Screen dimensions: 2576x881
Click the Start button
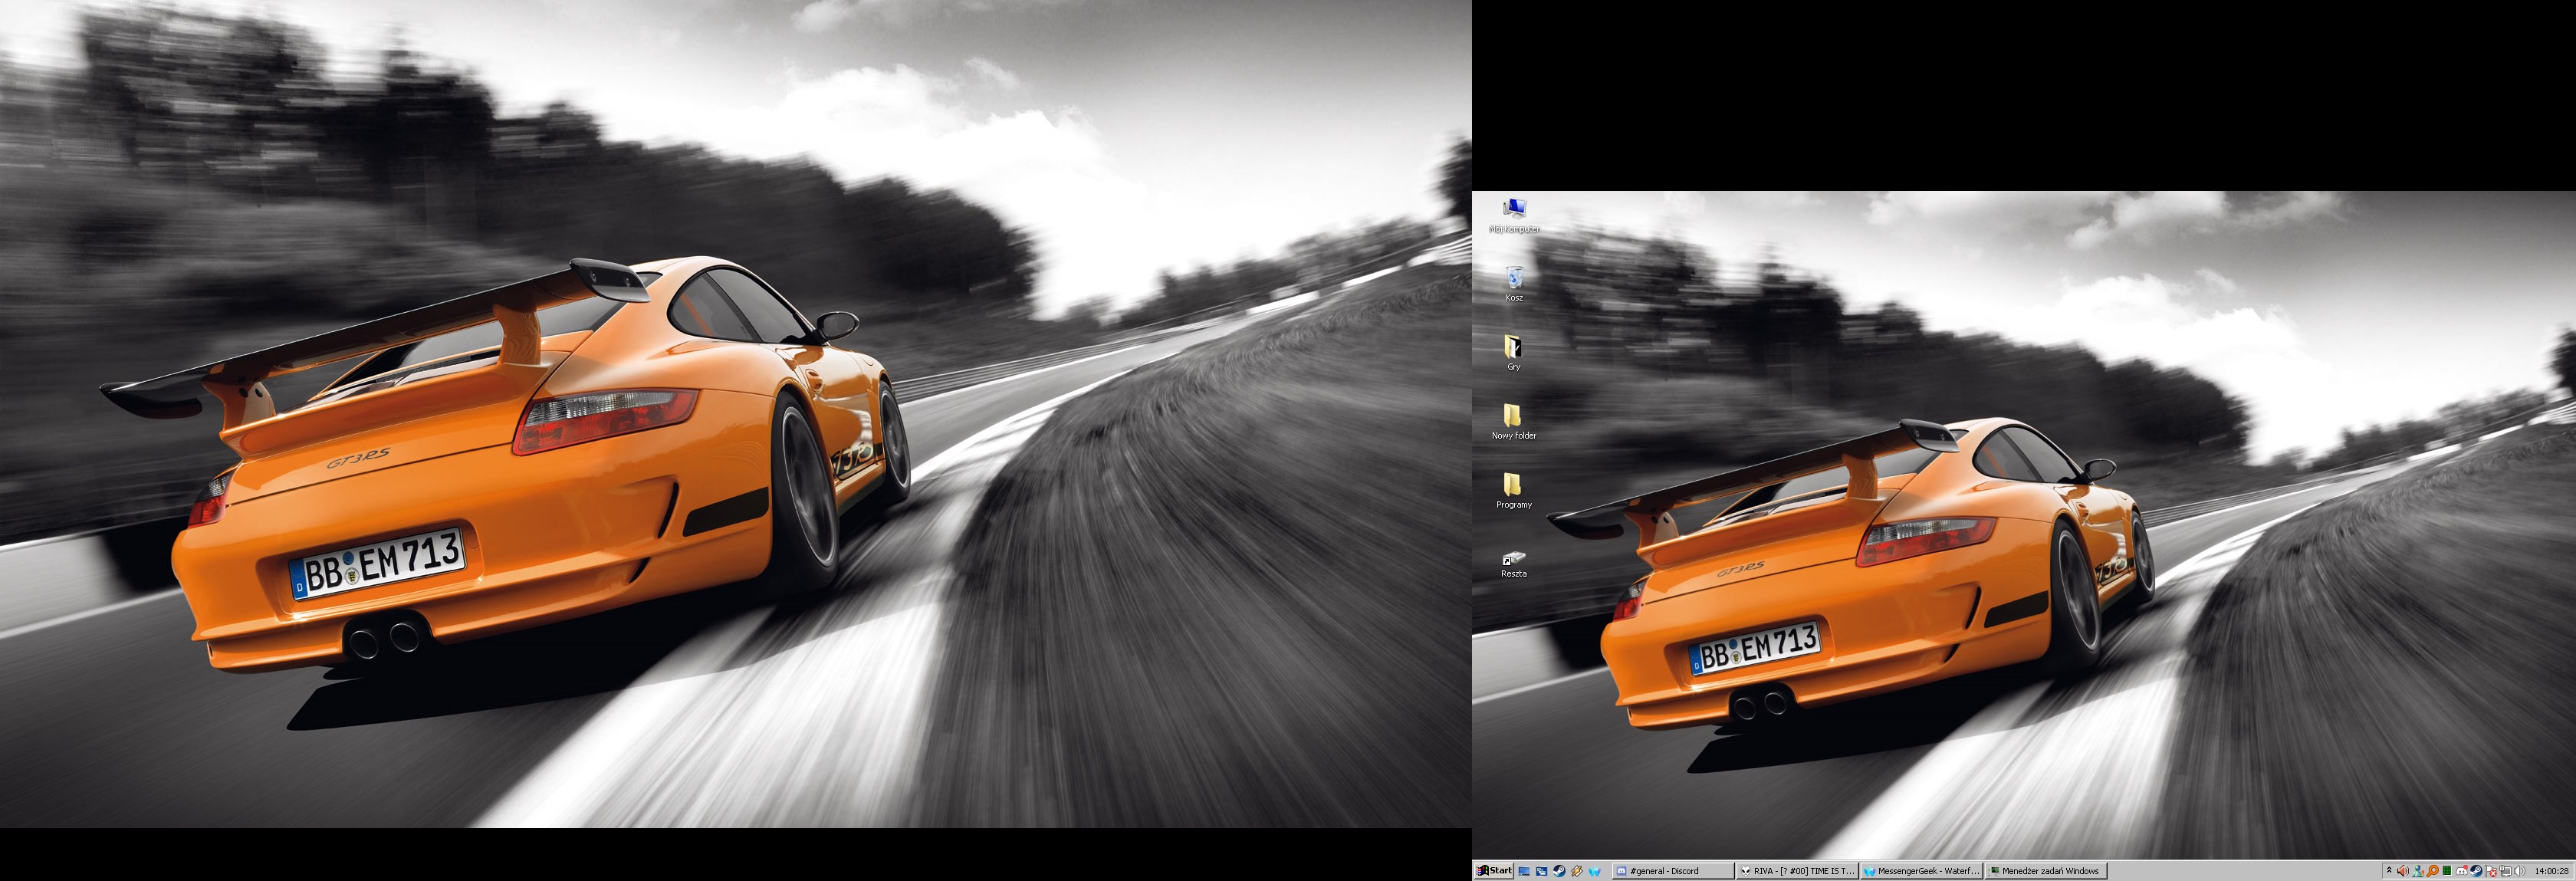coord(1494,871)
